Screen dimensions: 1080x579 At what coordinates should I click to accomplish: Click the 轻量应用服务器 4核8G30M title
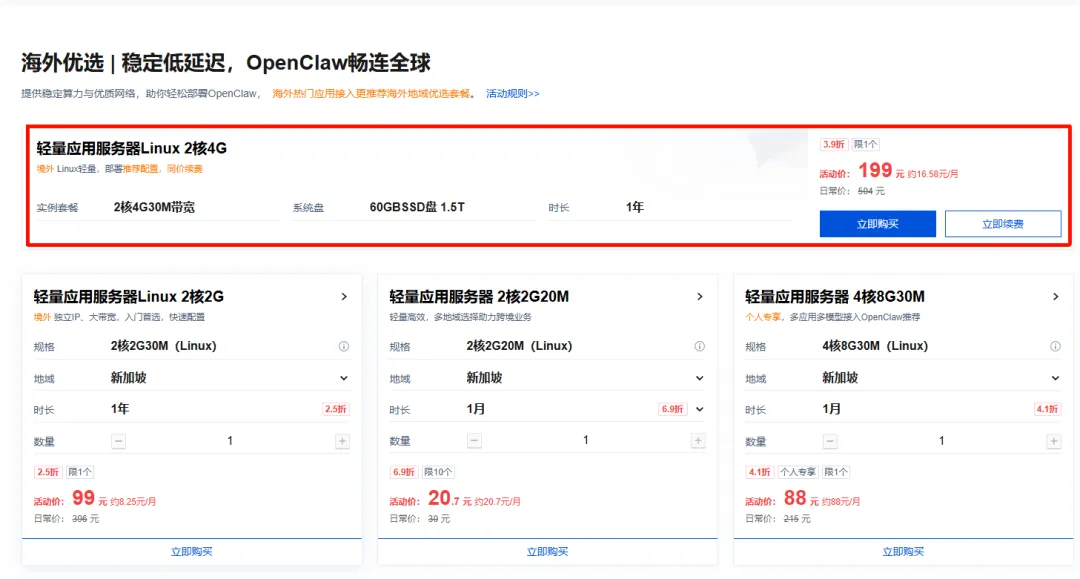835,297
